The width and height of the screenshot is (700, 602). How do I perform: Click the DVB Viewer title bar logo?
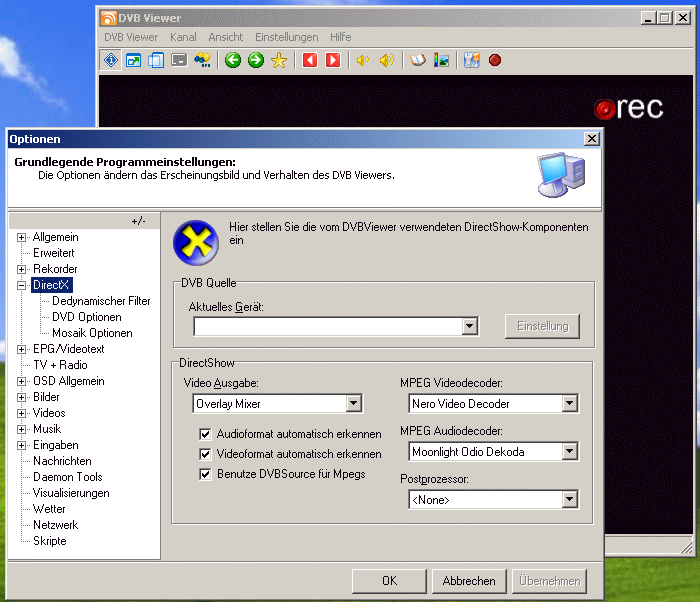click(108, 18)
